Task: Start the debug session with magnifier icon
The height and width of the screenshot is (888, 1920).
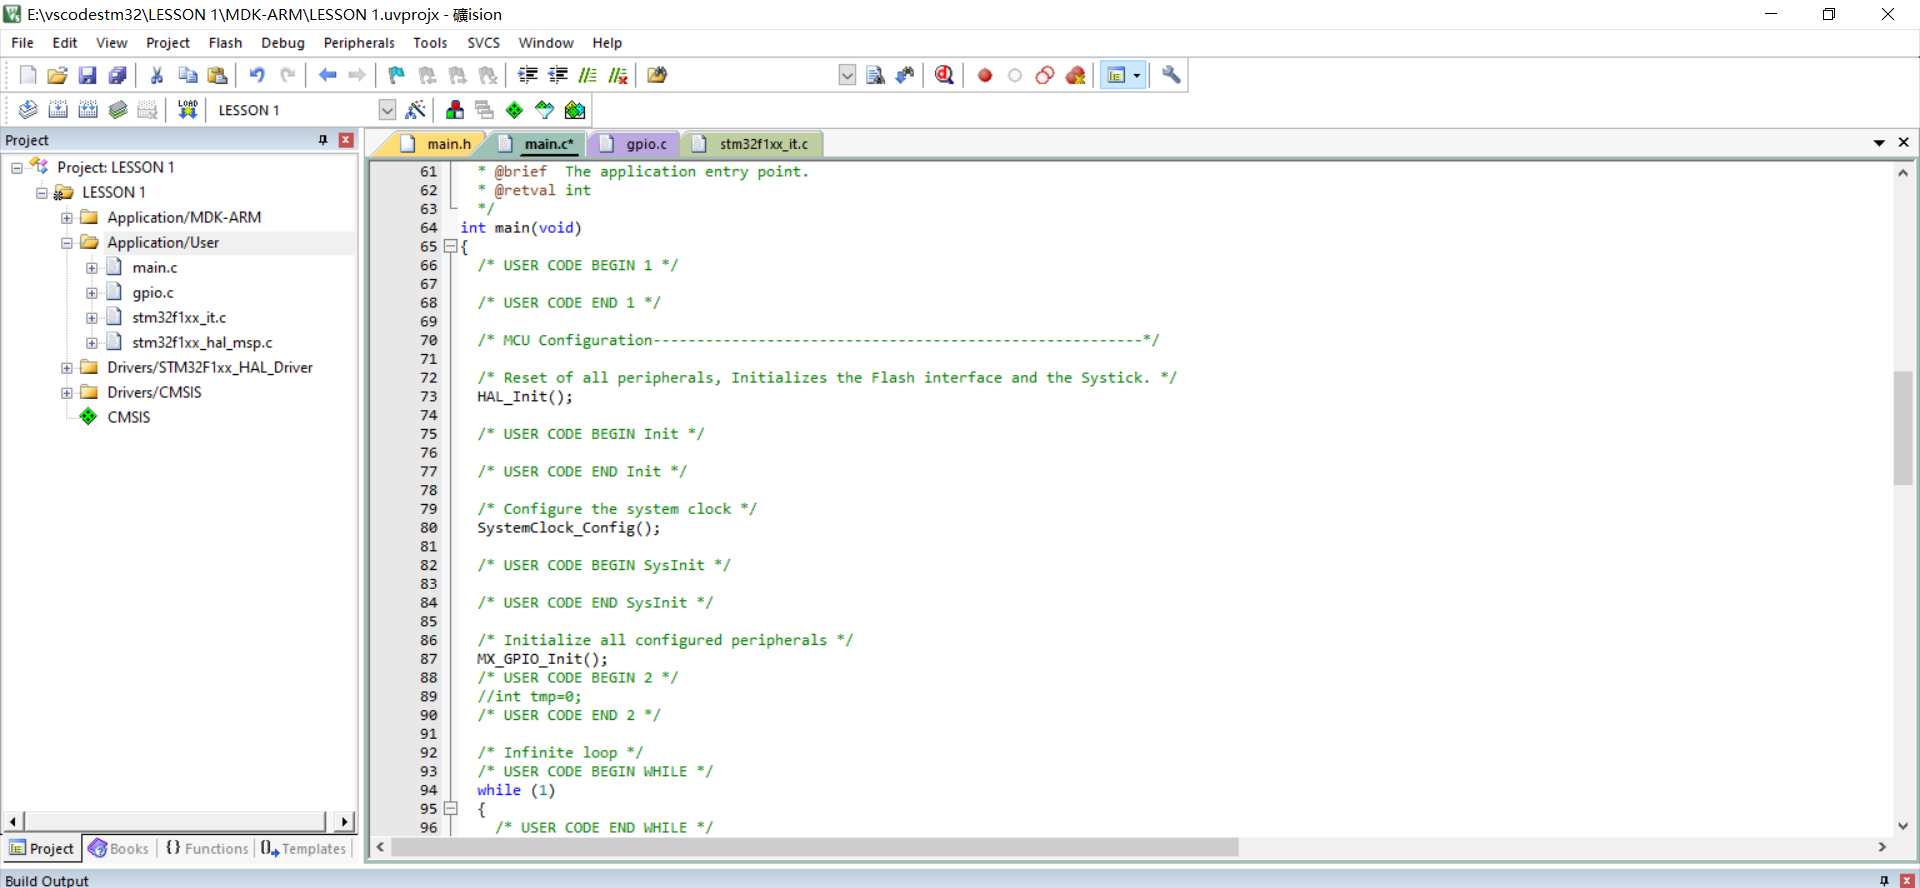Action: tap(944, 75)
